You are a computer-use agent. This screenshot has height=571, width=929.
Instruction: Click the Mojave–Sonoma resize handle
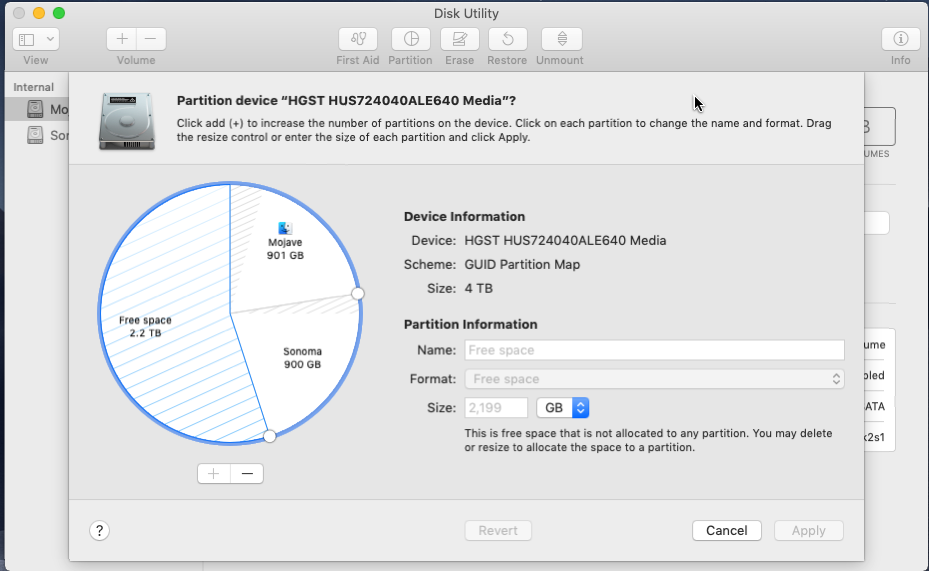[x=357, y=294]
